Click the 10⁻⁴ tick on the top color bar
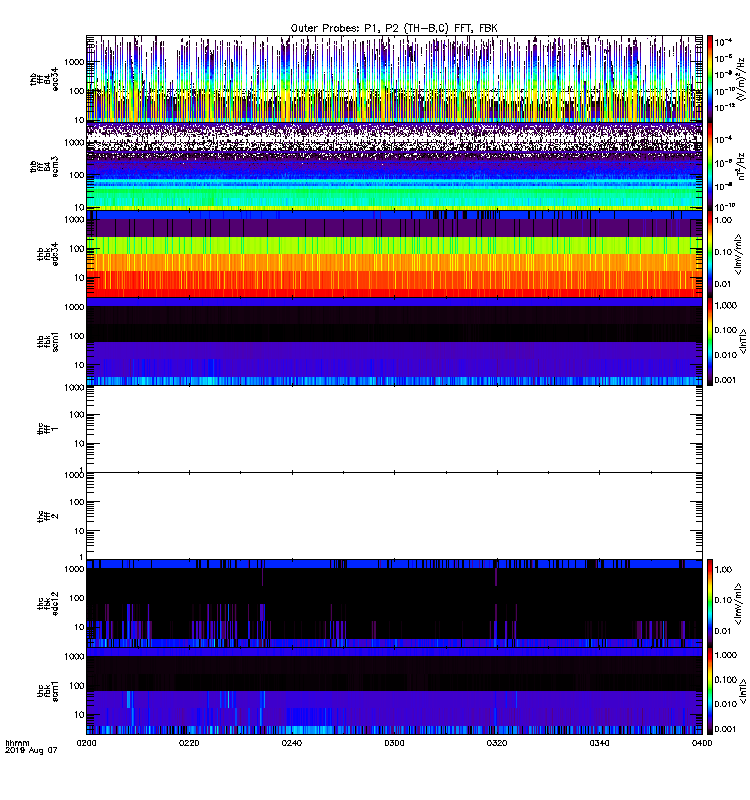Image resolution: width=750 pixels, height=800 pixels. tap(723, 42)
